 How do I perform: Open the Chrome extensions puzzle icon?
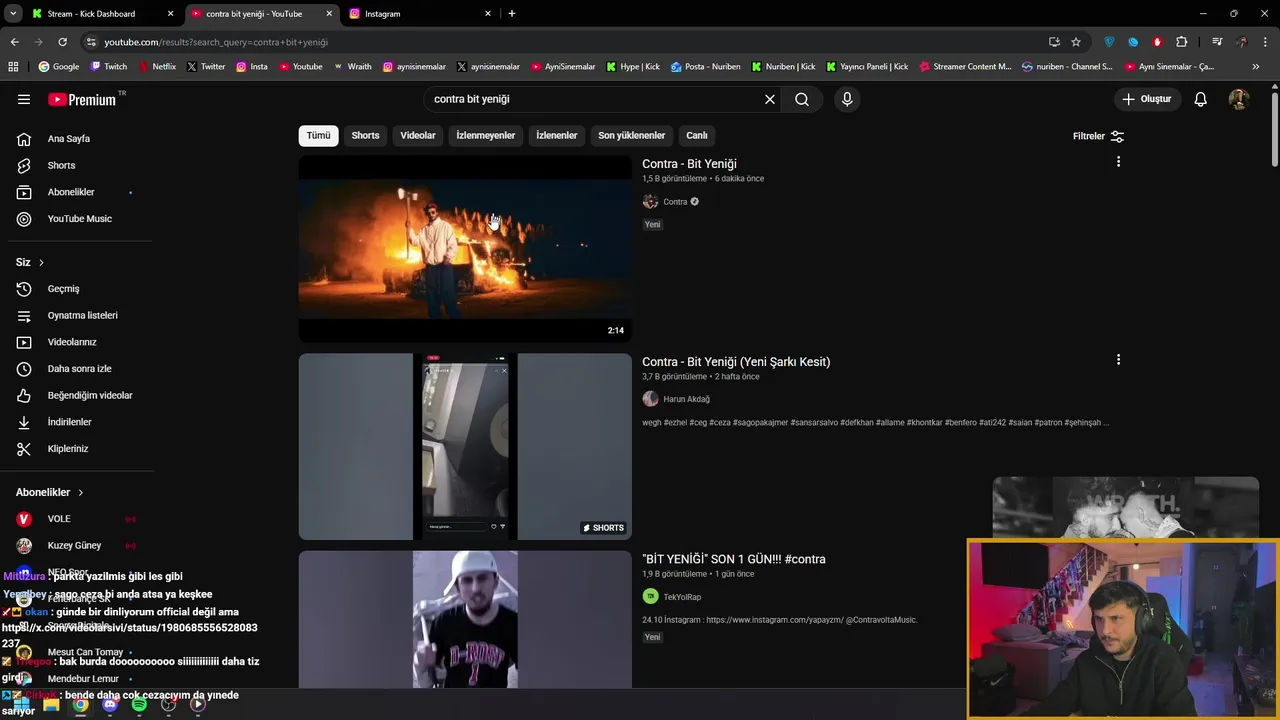click(x=1182, y=42)
